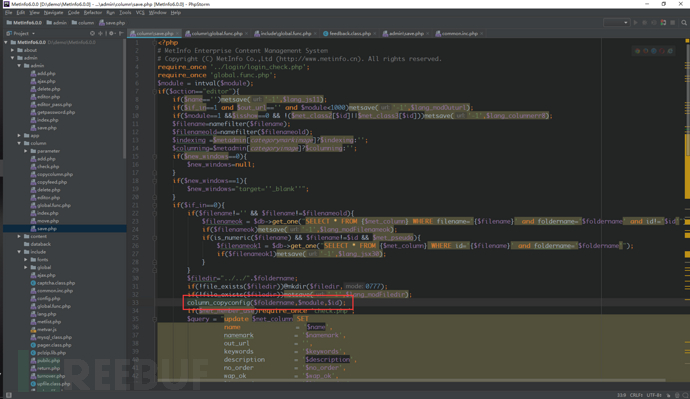
Task: Click column breadcrumb in navigation bar
Action: 83,22
